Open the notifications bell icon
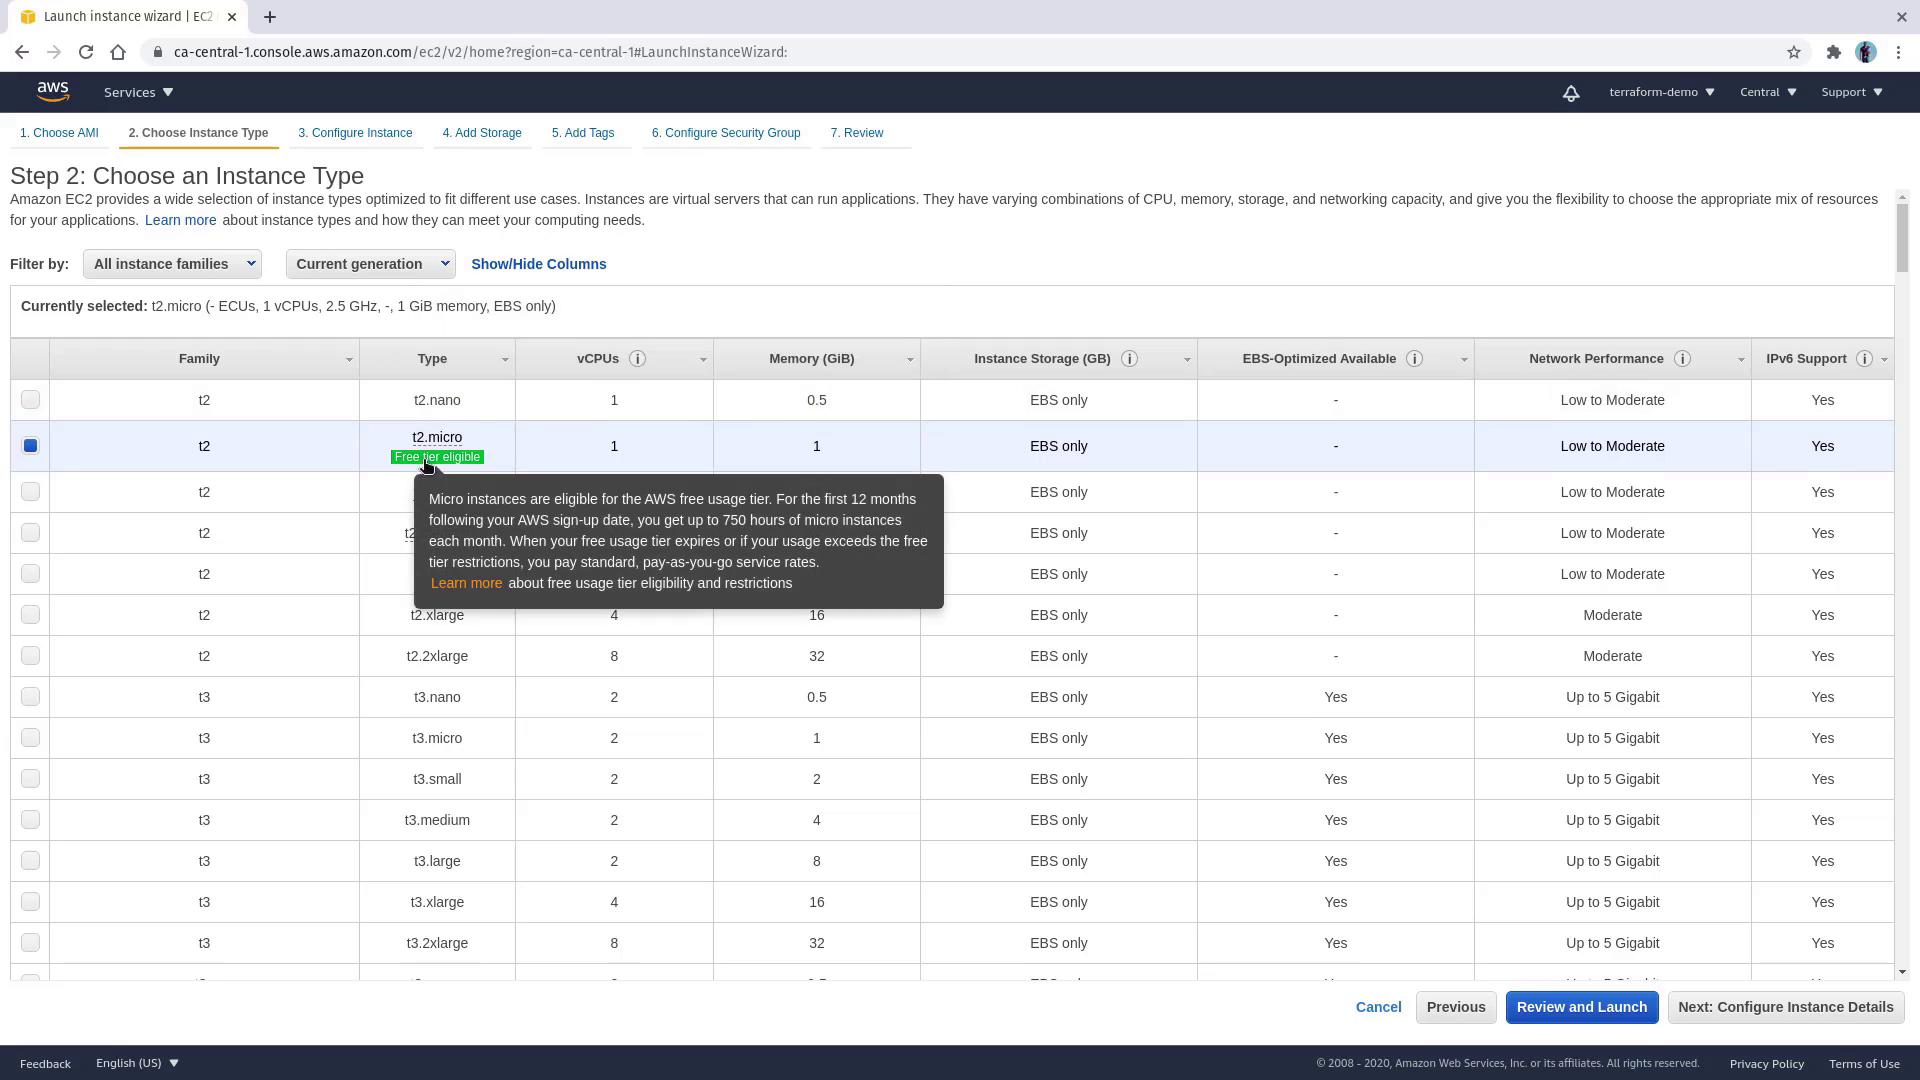The image size is (1920, 1080). [1571, 93]
